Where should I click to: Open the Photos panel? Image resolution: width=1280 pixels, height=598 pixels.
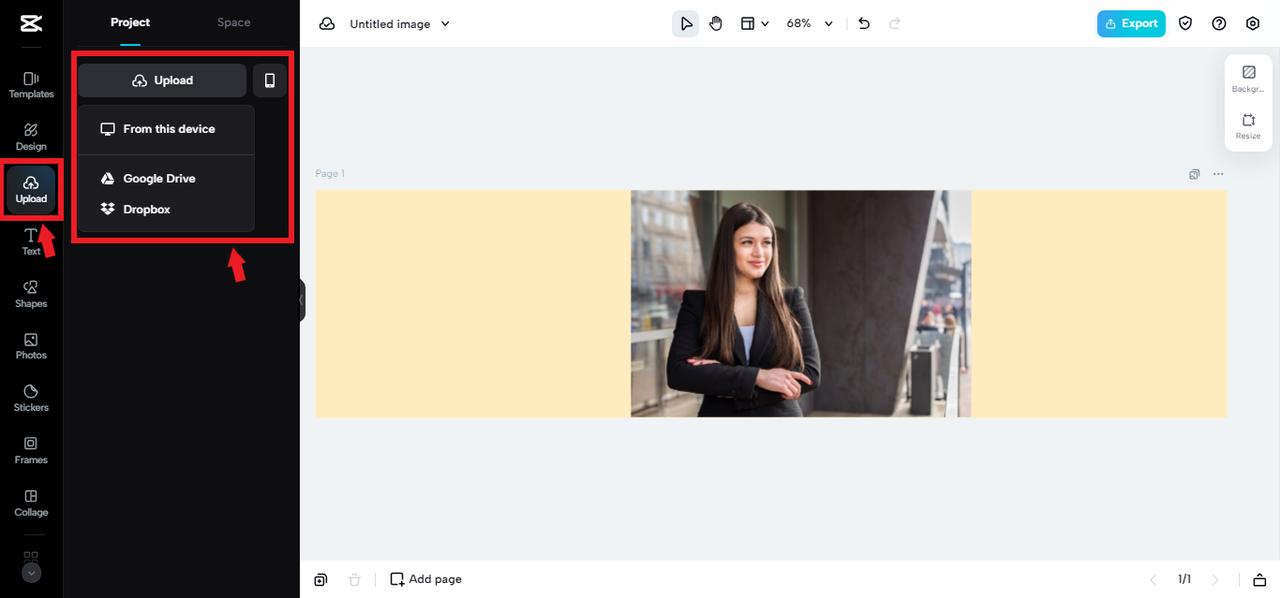pos(31,346)
